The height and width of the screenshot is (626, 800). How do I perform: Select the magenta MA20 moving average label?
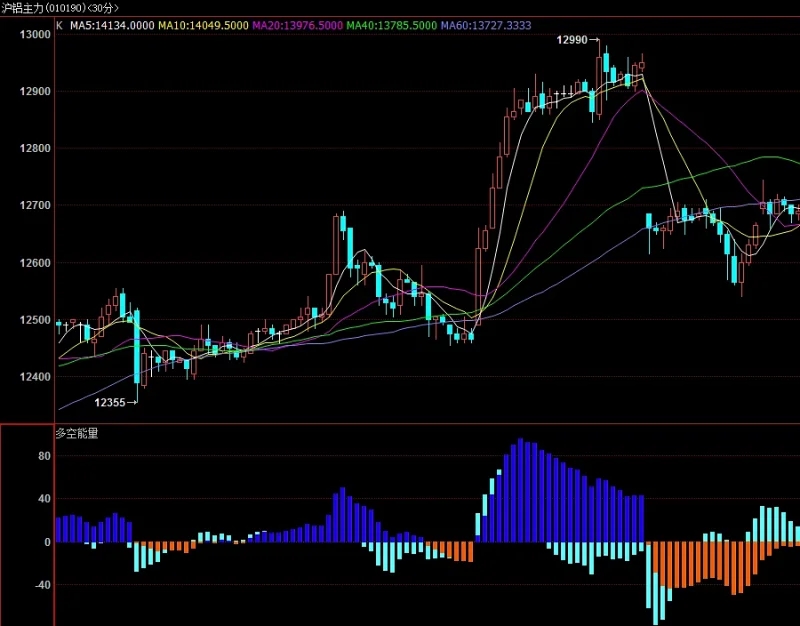pyautogui.click(x=297, y=26)
